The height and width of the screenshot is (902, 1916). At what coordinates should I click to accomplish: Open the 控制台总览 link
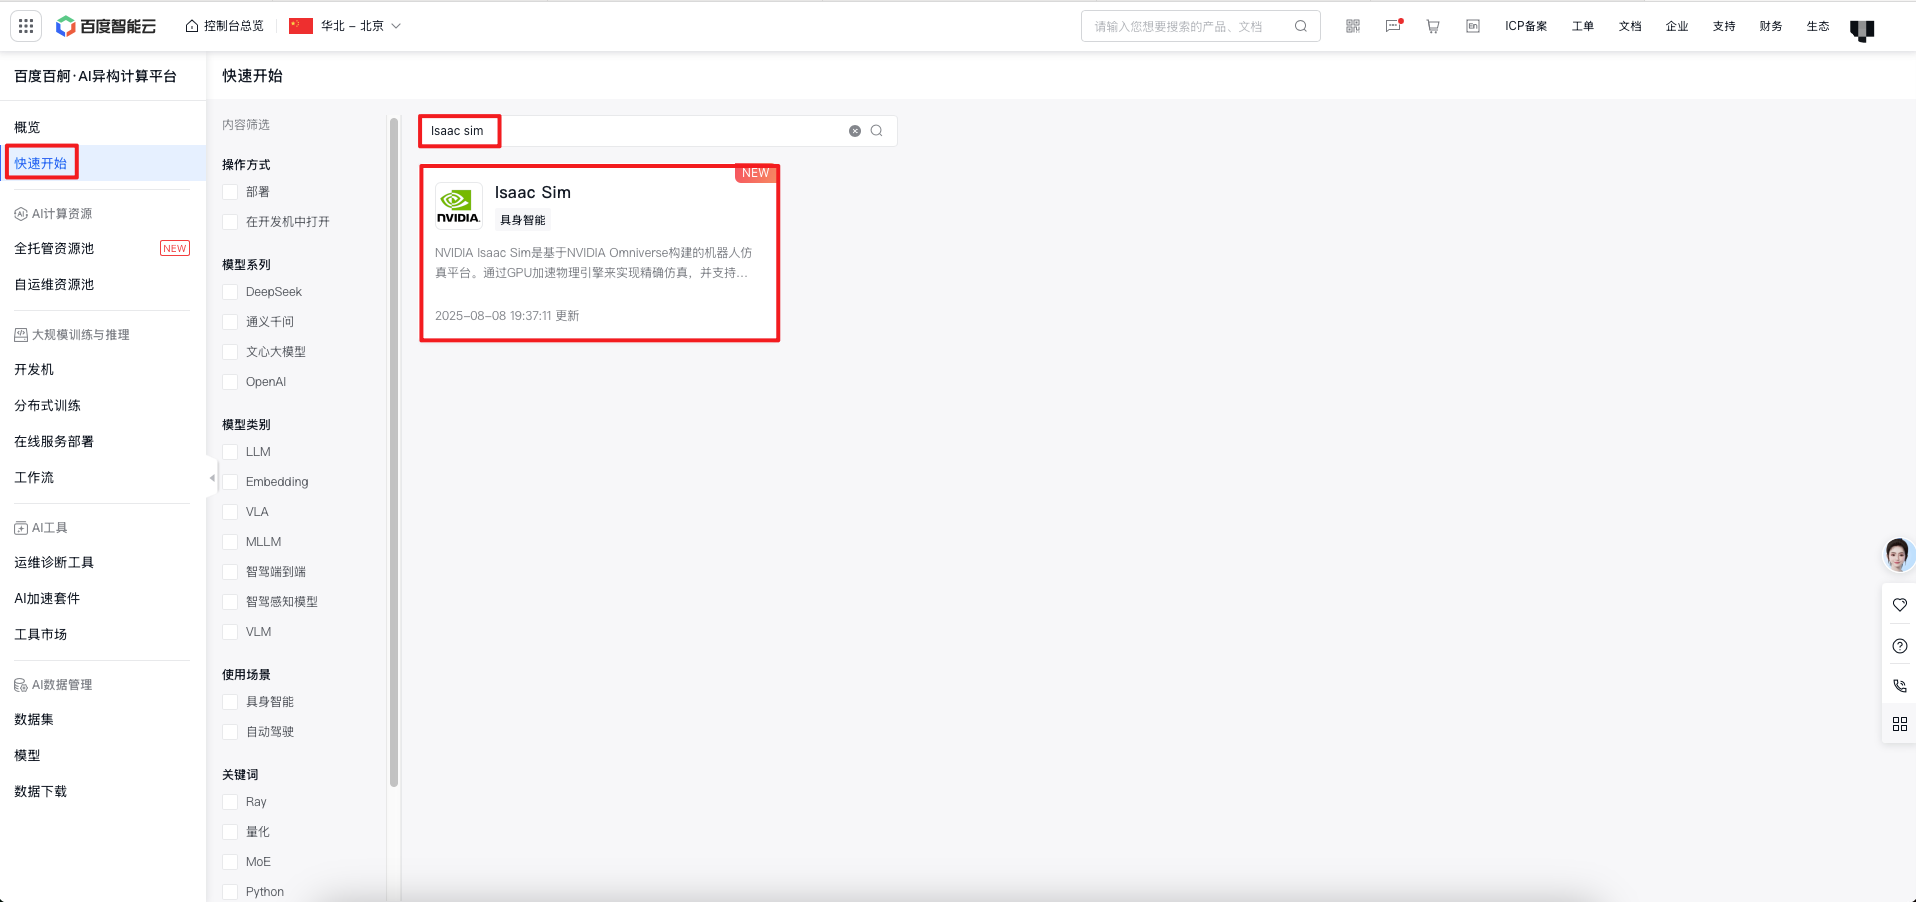(225, 26)
